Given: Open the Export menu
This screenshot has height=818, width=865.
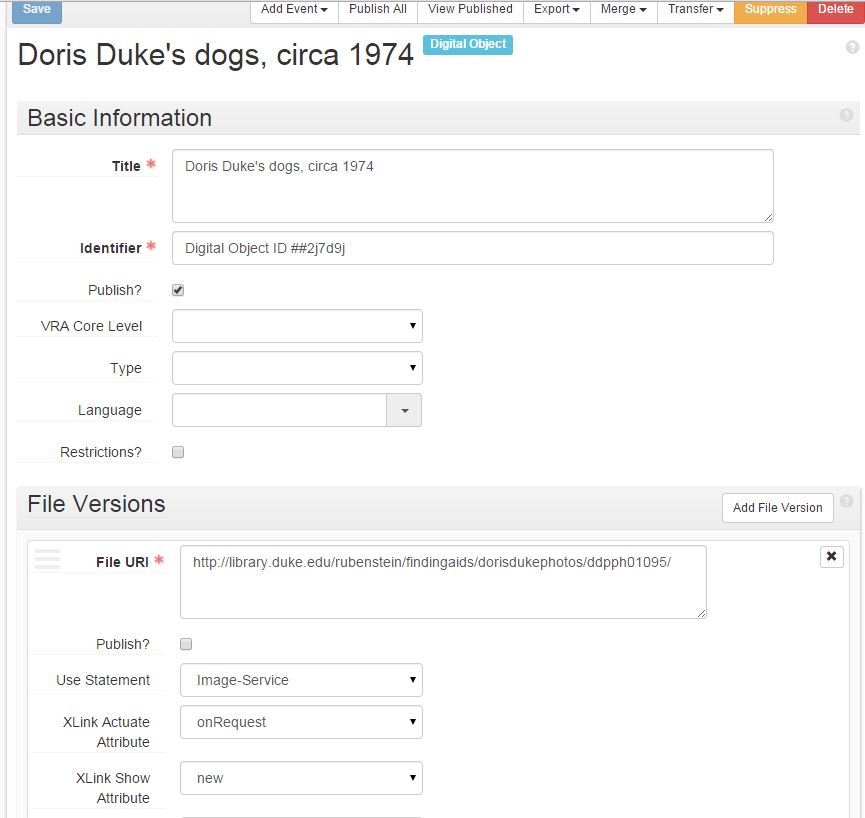Looking at the screenshot, I should (557, 10).
